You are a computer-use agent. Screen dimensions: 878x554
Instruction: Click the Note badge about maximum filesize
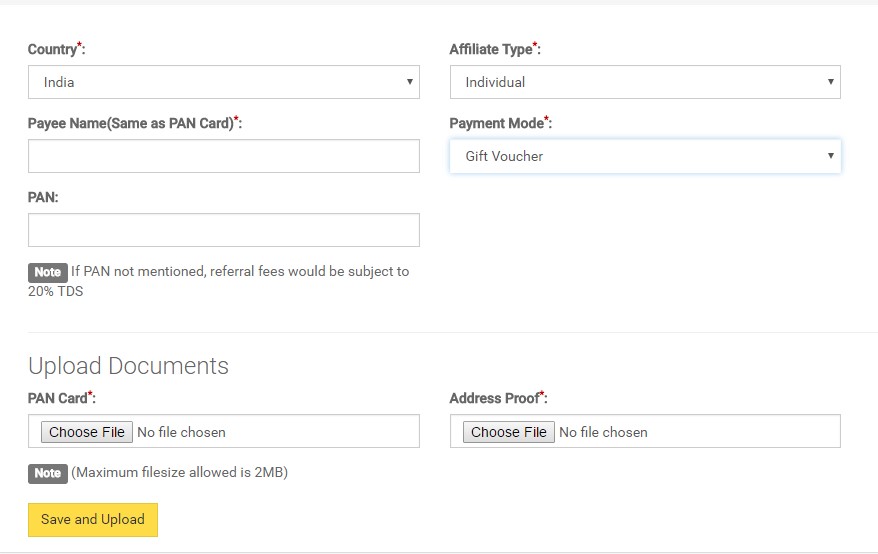pos(48,473)
